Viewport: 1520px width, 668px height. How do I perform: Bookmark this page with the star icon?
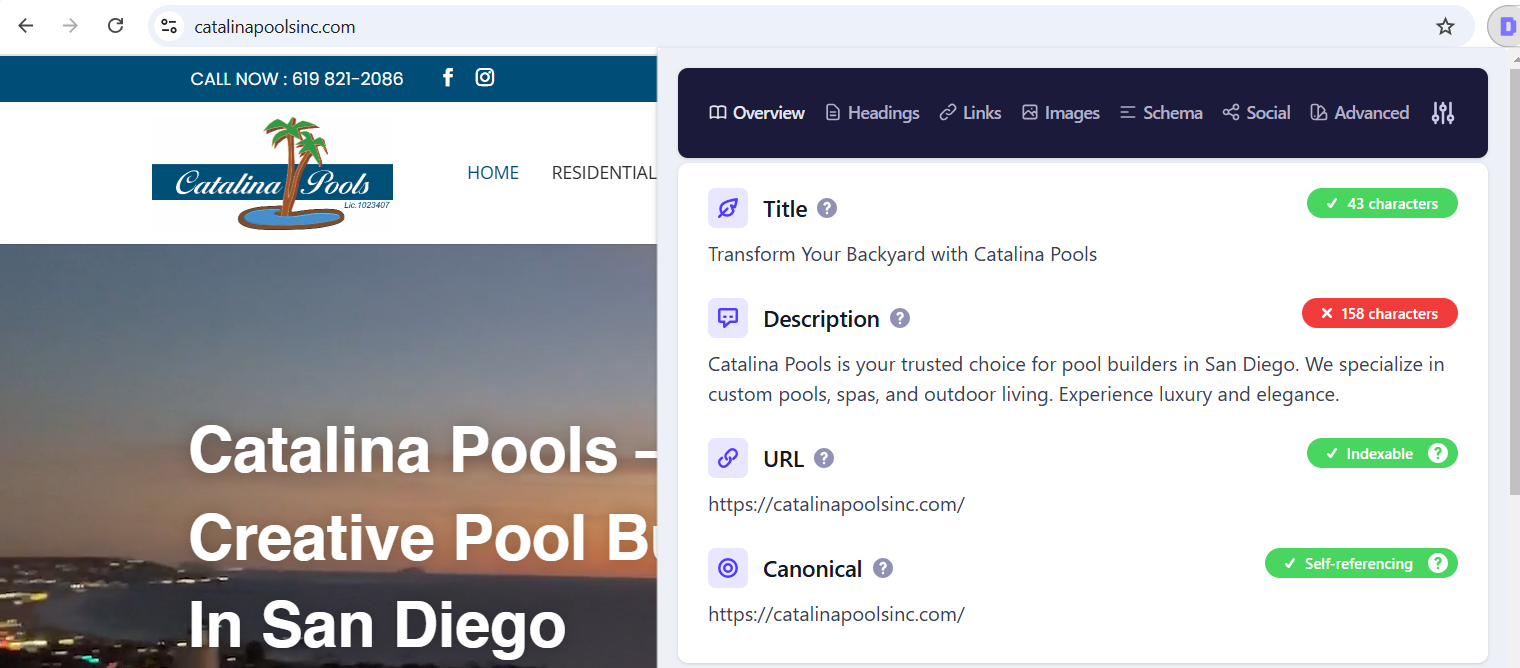tap(1445, 26)
